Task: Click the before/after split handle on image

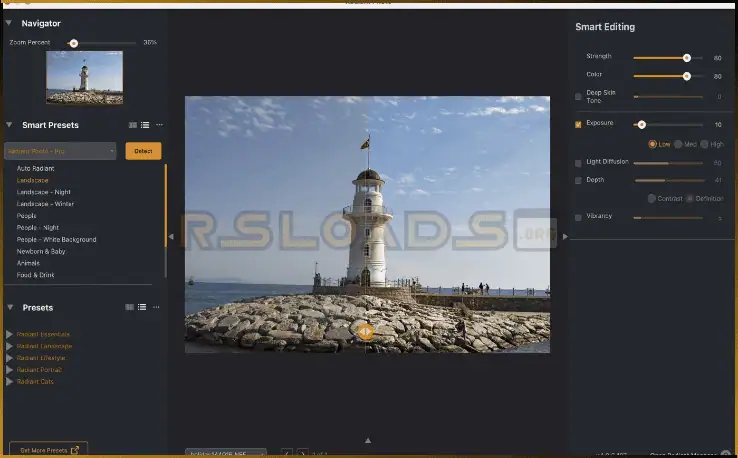Action: coord(366,332)
